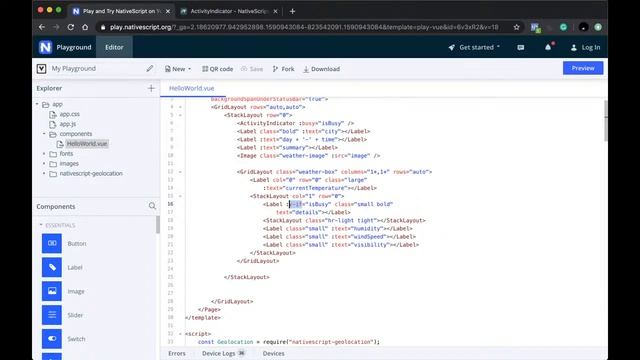
Task: Switch to the Editor tab
Action: click(x=114, y=47)
